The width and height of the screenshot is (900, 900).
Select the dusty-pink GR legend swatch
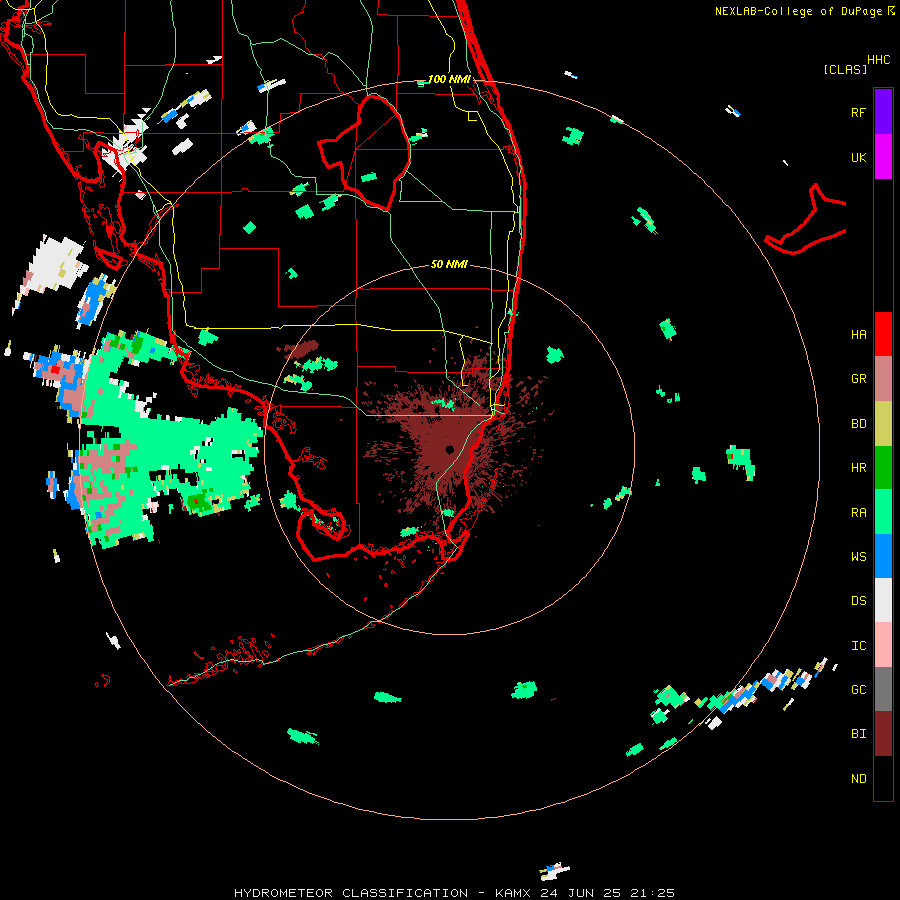click(x=883, y=378)
